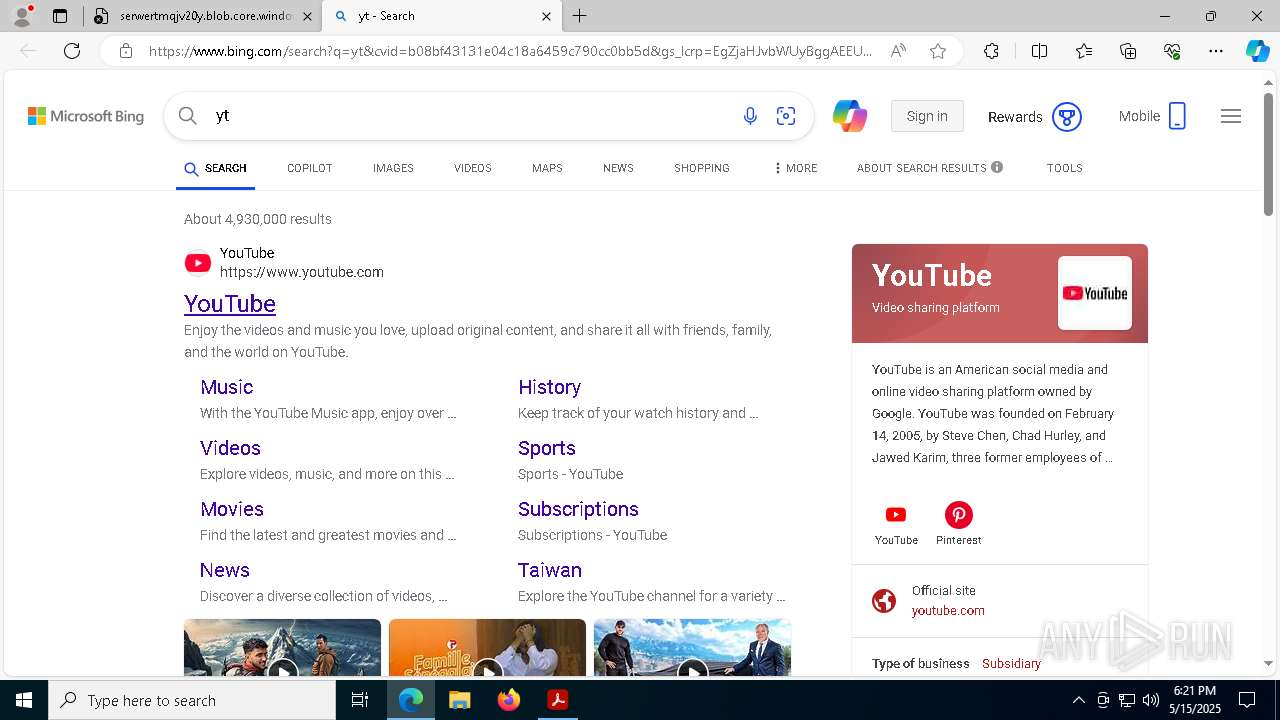Play the Famille video thumbnail
This screenshot has width=1280, height=720.
point(487,648)
